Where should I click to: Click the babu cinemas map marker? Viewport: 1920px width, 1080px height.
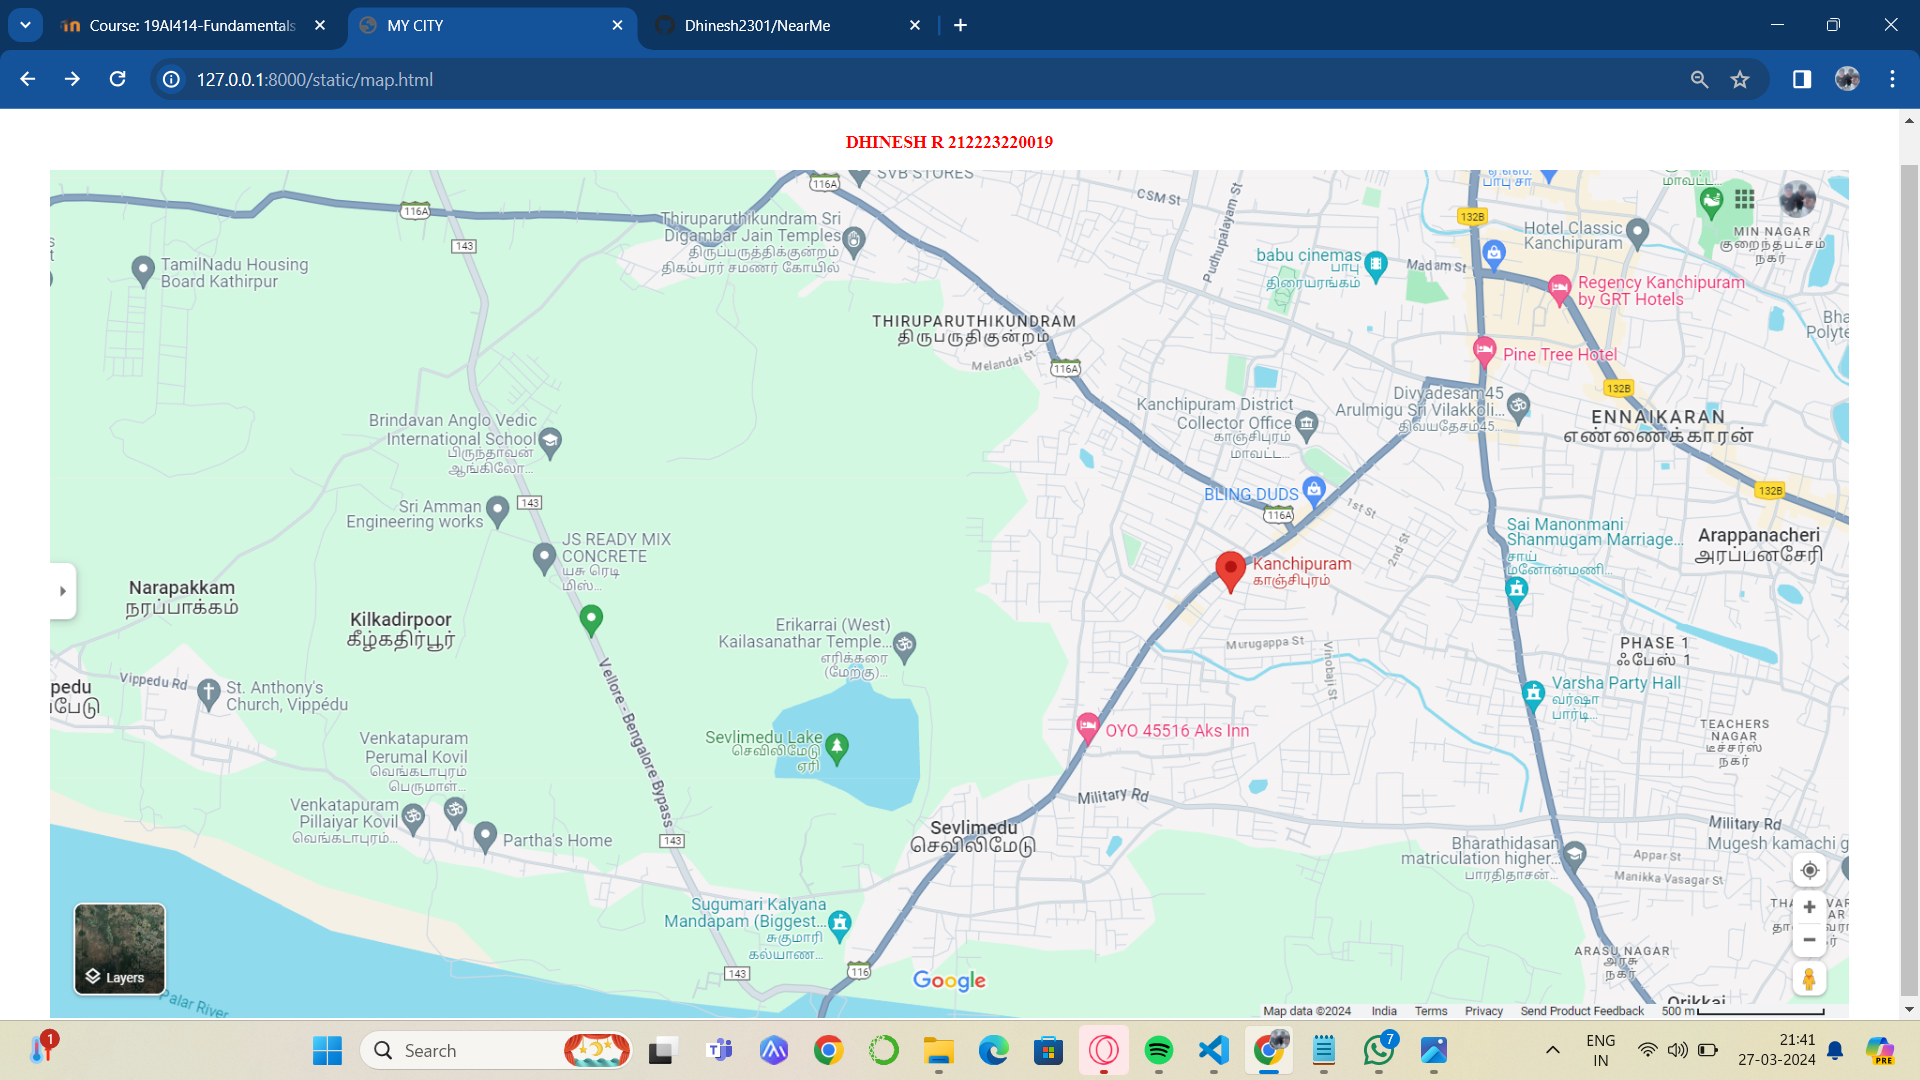point(1376,264)
